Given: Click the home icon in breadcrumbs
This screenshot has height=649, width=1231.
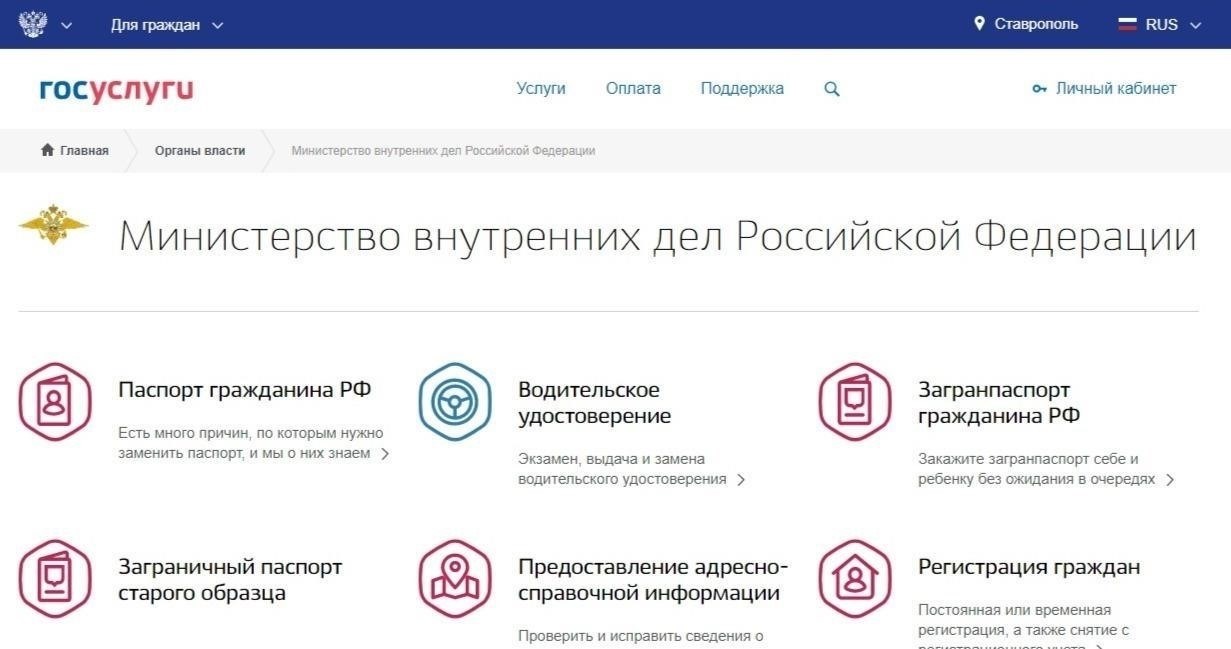Looking at the screenshot, I should click(x=47, y=150).
